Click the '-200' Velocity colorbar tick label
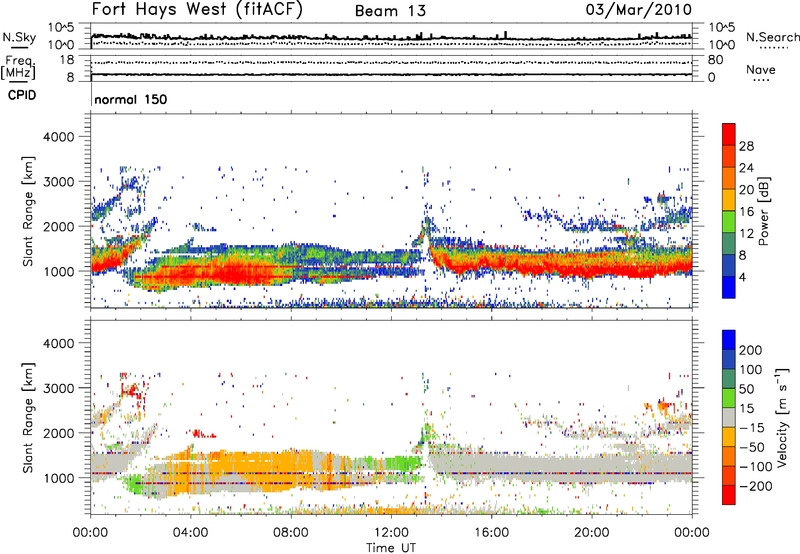Viewport: 800px width, 554px height. (756, 486)
